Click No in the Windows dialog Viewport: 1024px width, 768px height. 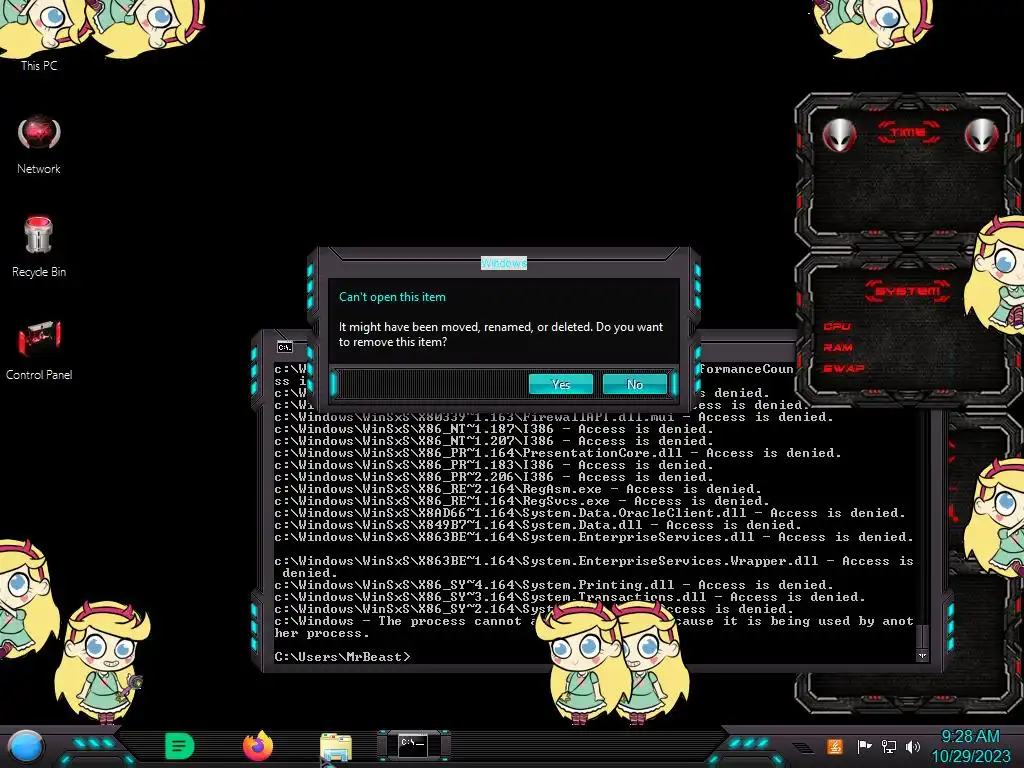pyautogui.click(x=635, y=384)
